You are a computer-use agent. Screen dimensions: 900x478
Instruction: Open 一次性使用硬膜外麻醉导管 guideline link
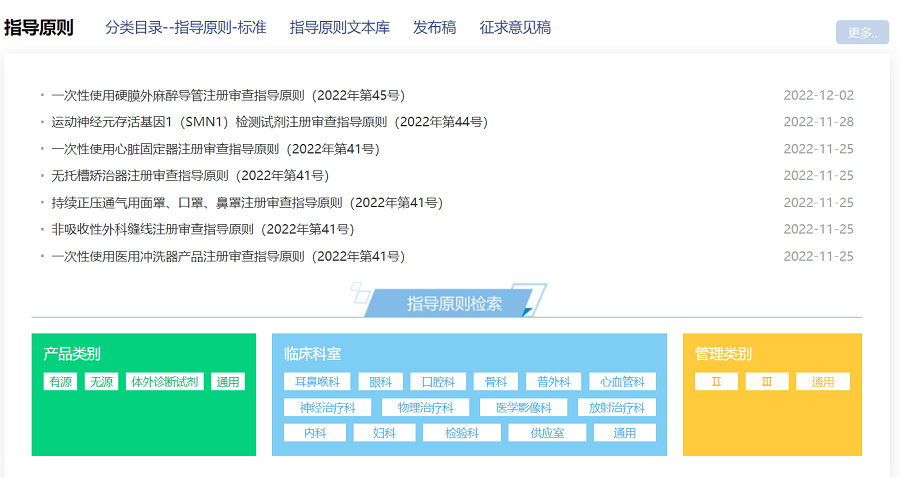(228, 96)
